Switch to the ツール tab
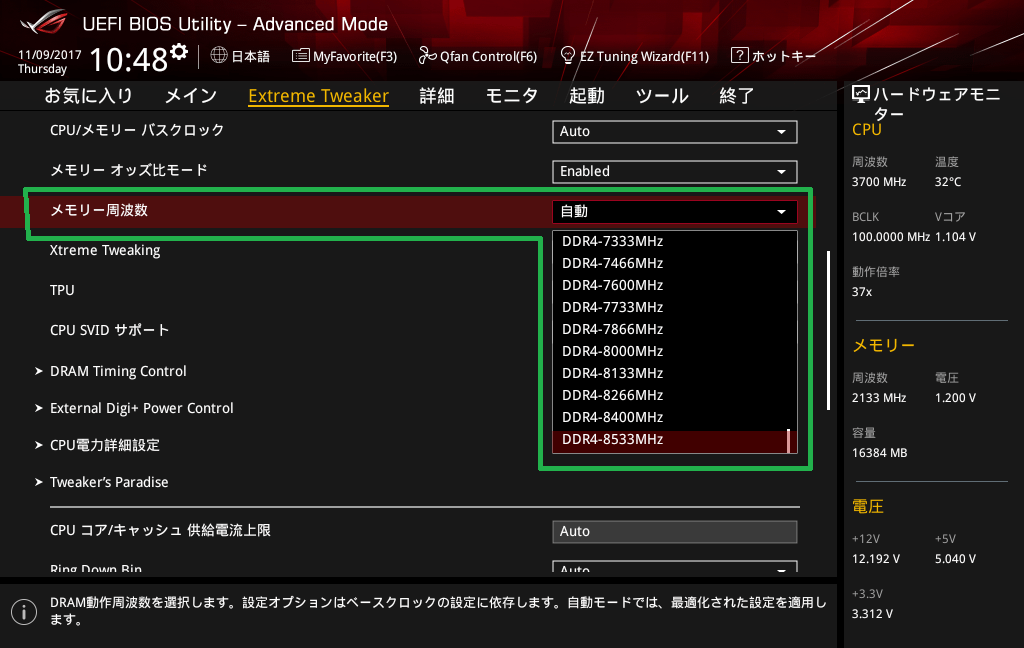Screen dimensions: 1024x648 pyautogui.click(x=662, y=96)
